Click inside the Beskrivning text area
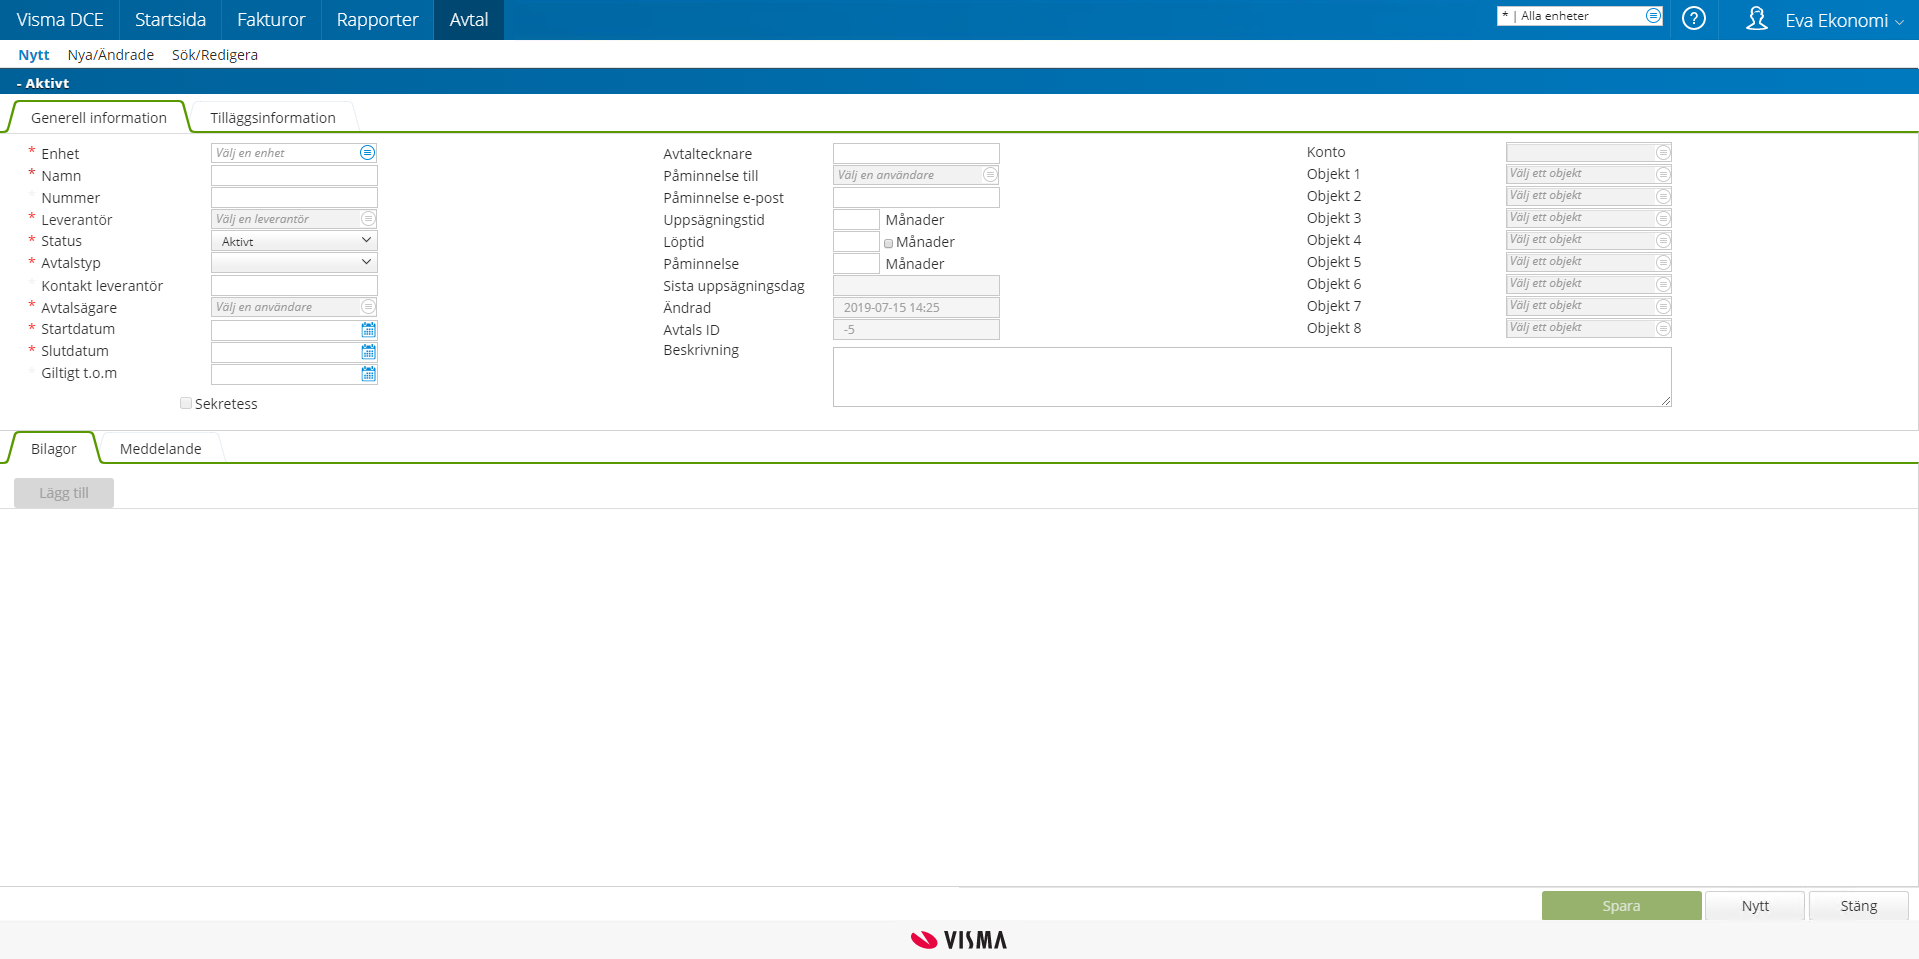This screenshot has height=959, width=1919. point(1250,377)
